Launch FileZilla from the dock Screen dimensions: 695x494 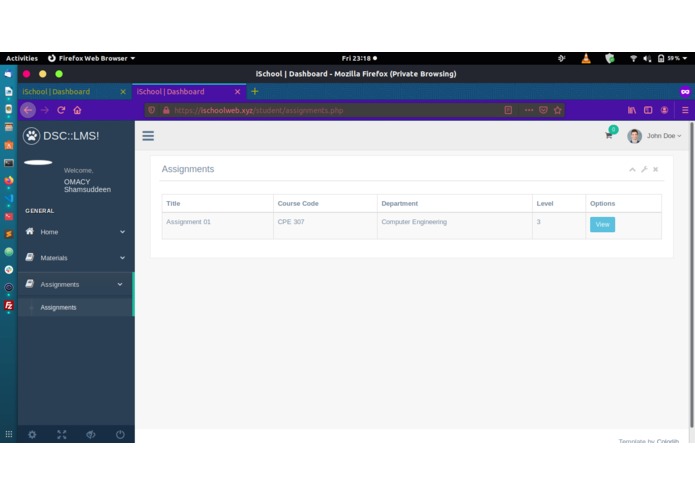9,305
